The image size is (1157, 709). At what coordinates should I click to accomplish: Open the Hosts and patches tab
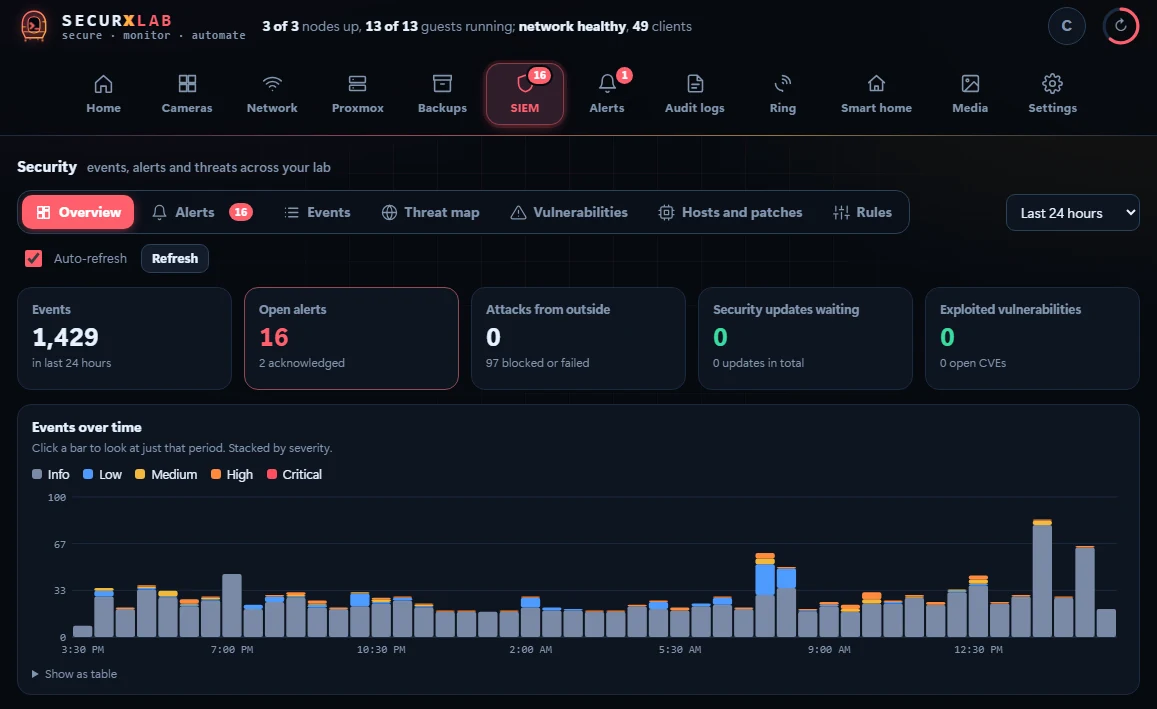tap(731, 212)
